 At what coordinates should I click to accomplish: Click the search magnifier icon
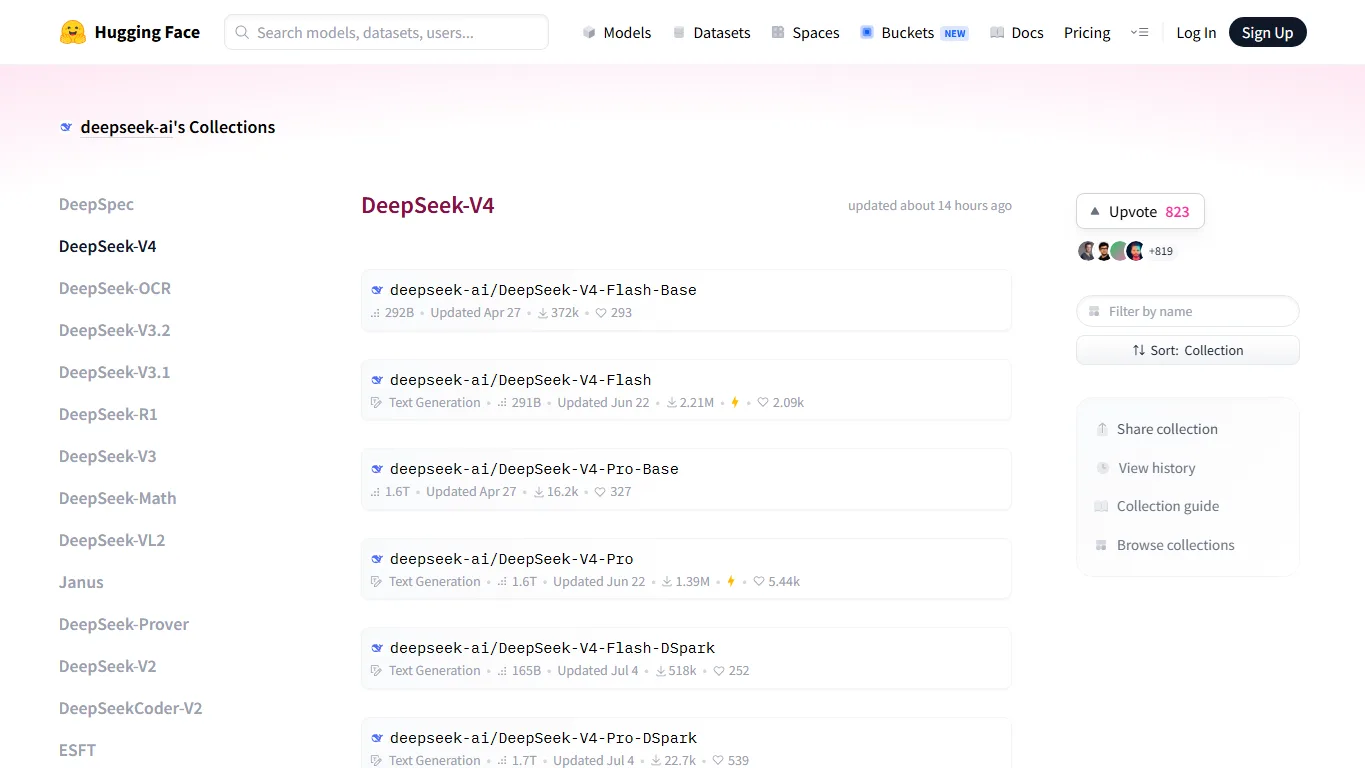242,32
